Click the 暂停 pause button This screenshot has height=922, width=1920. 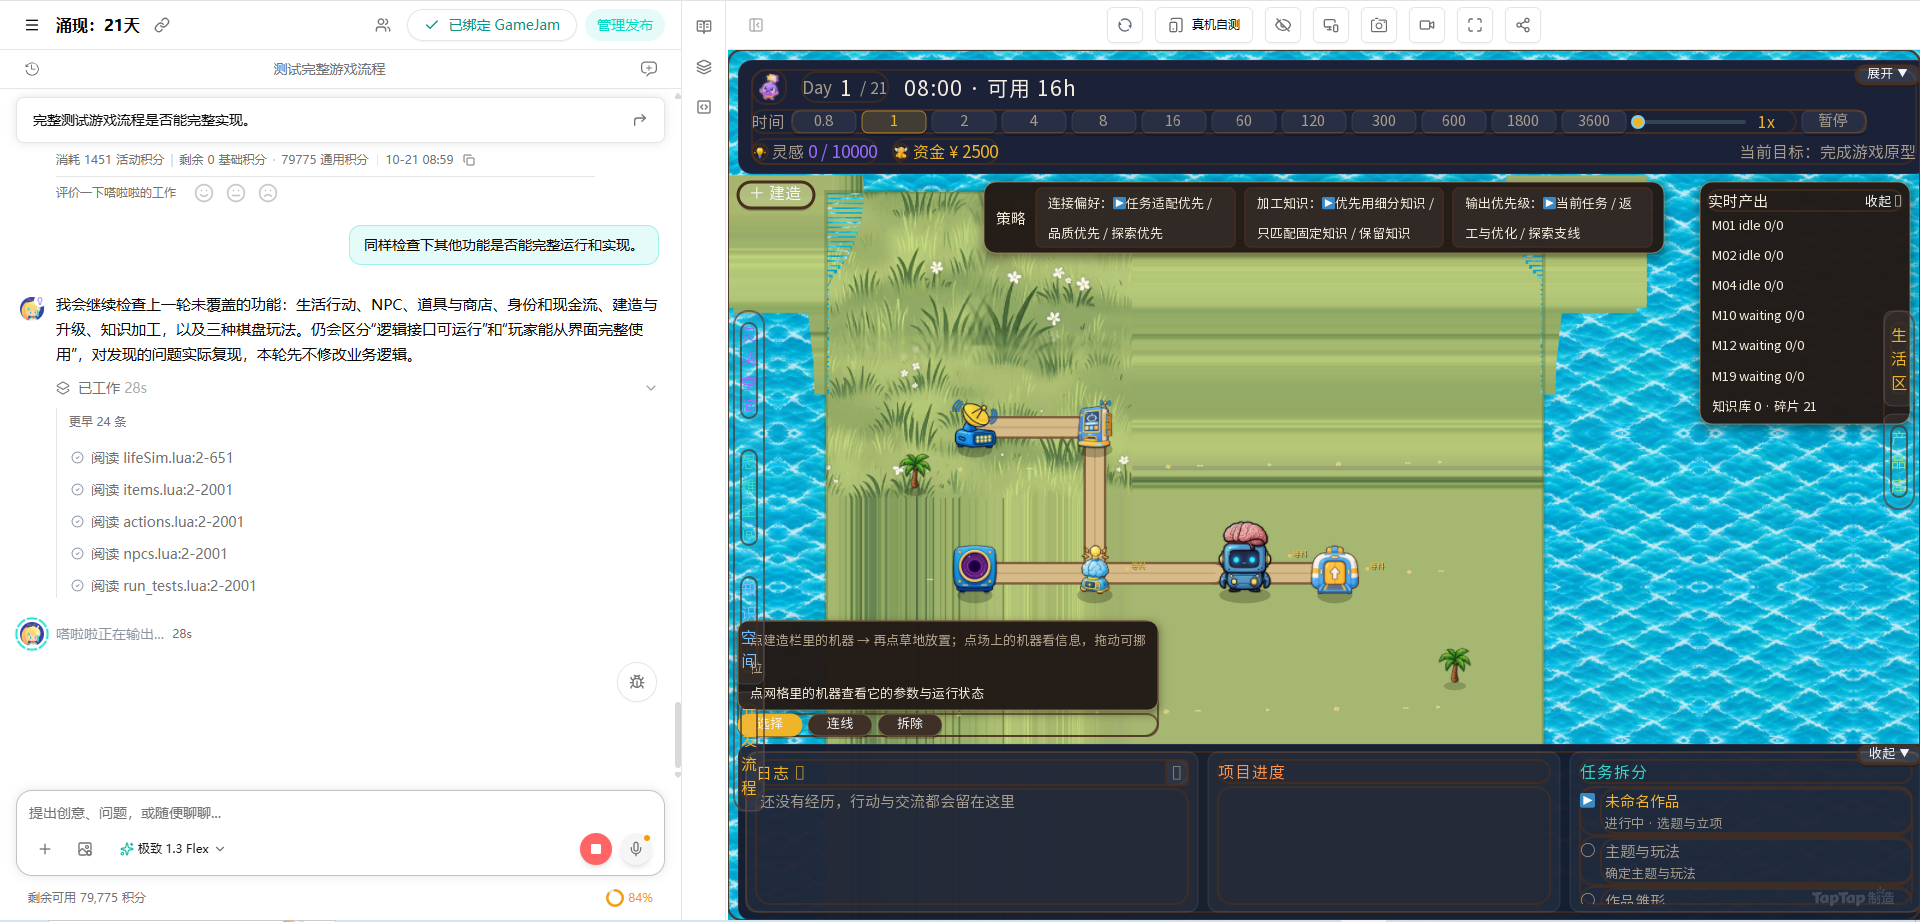click(x=1833, y=121)
